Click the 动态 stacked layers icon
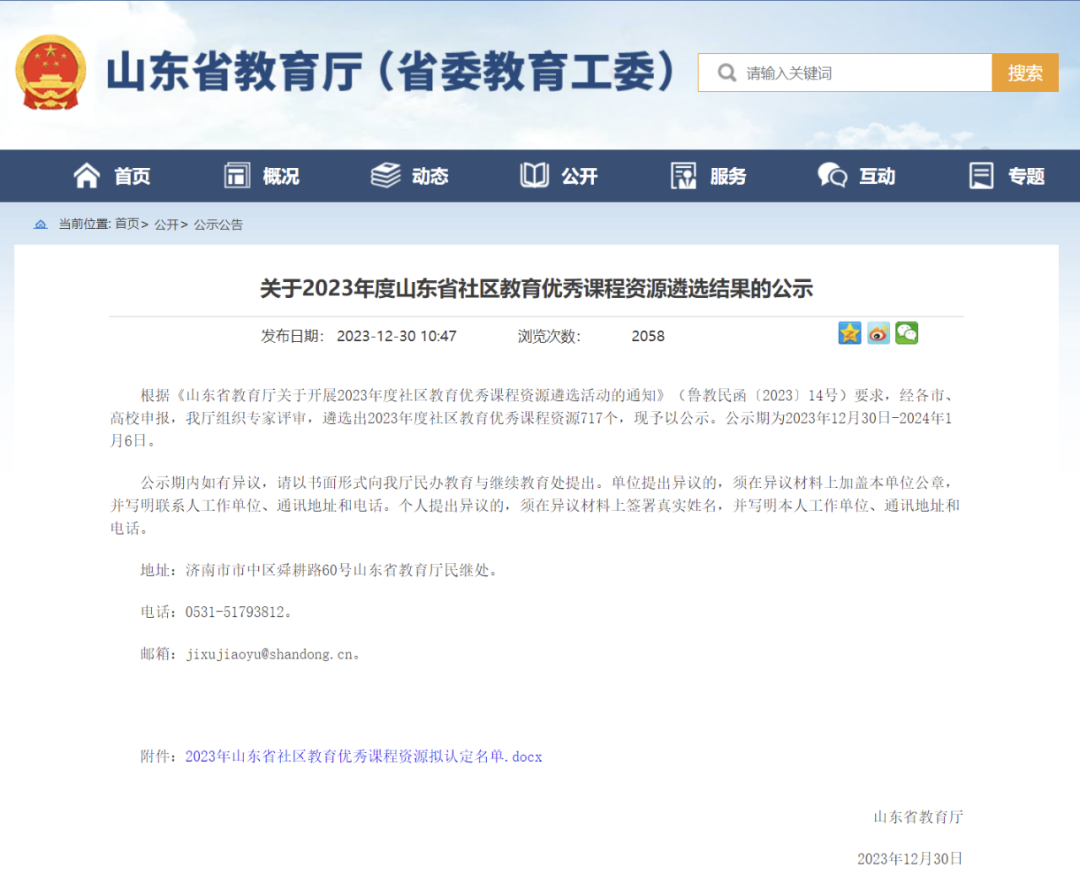The height and width of the screenshot is (878, 1080). click(385, 176)
